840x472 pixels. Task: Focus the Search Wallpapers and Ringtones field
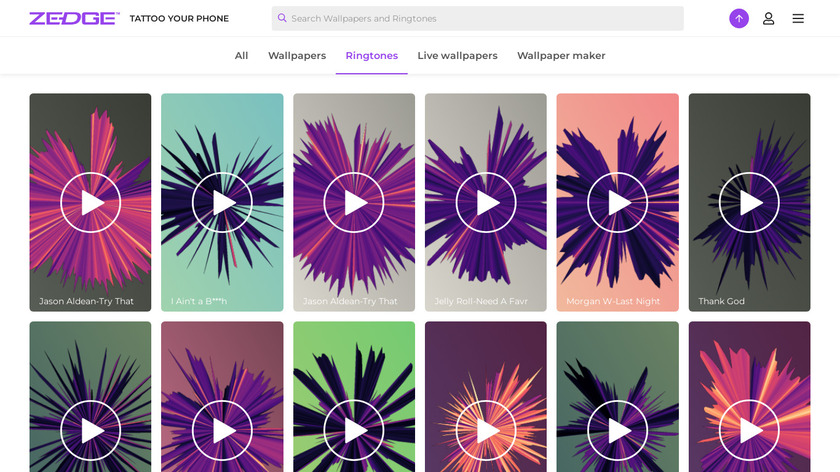[x=477, y=18]
